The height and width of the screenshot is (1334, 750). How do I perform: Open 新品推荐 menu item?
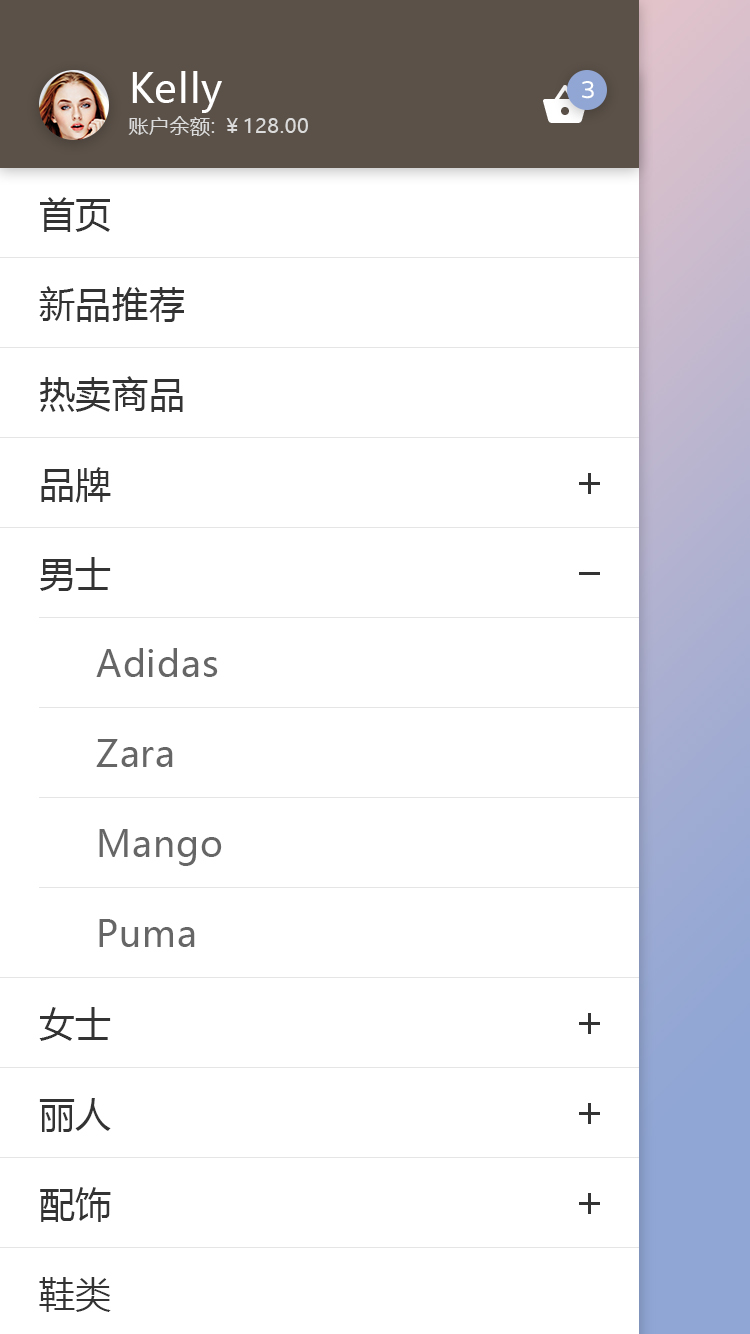319,303
